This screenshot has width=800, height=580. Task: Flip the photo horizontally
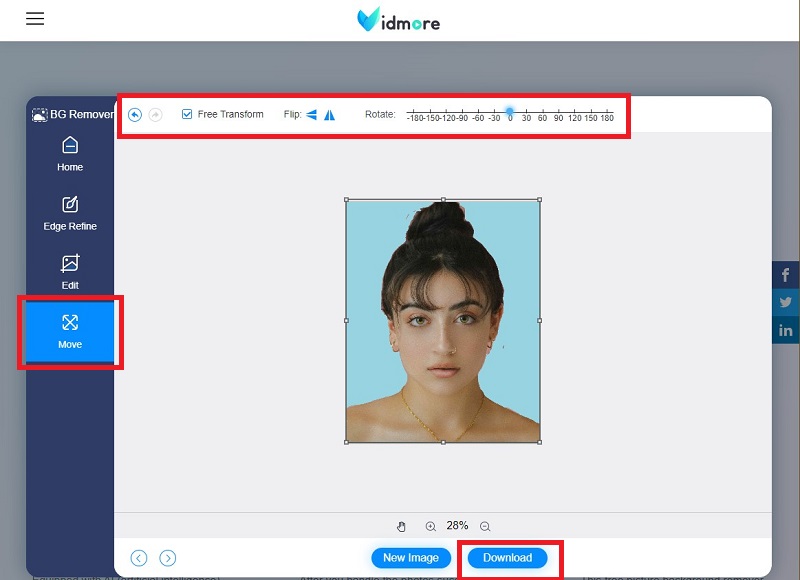[313, 114]
